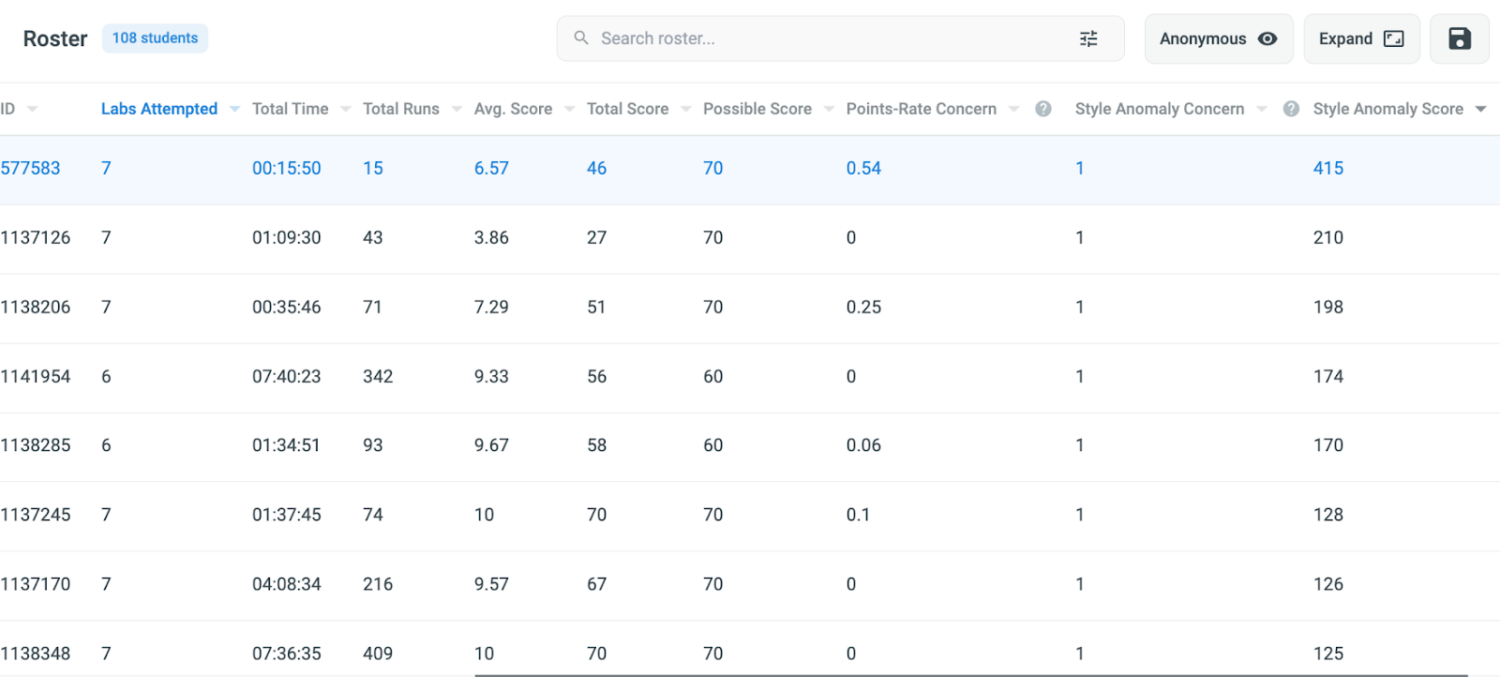This screenshot has width=1500, height=677.
Task: Click the magnifier icon in search bar
Action: point(581,39)
